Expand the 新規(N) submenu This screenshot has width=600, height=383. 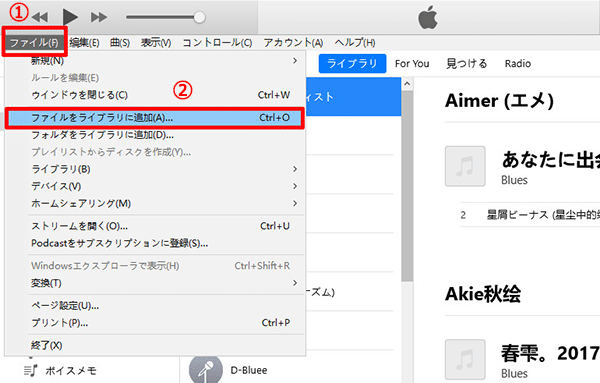[155, 60]
